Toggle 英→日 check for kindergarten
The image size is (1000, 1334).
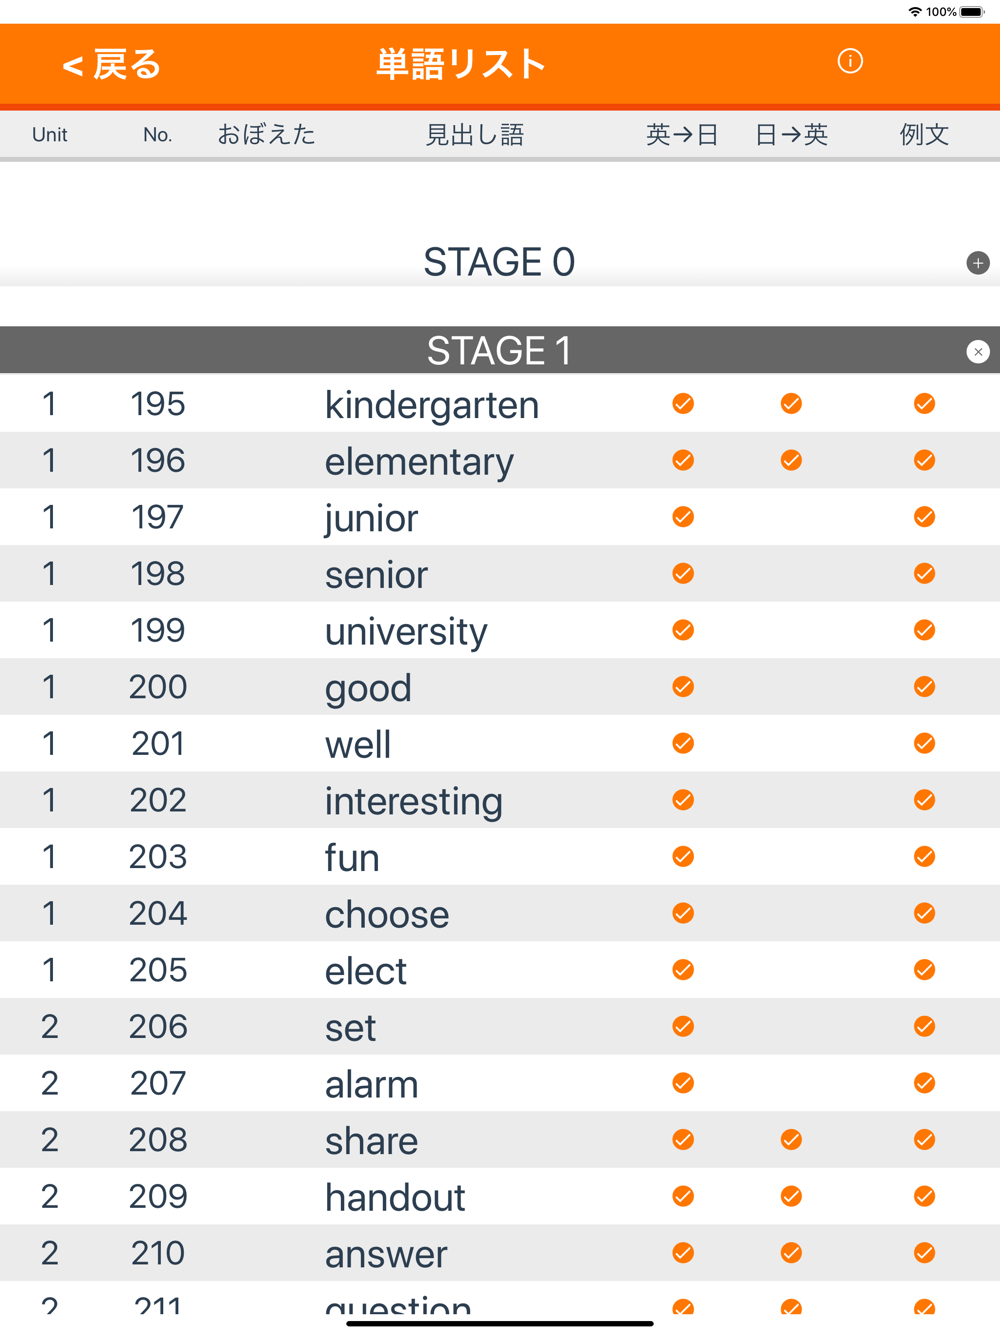point(683,404)
